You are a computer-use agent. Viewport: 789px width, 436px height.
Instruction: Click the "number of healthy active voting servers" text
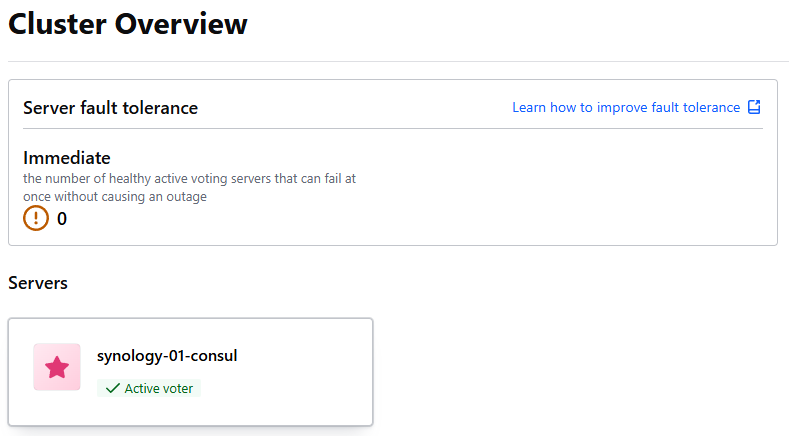(x=190, y=178)
